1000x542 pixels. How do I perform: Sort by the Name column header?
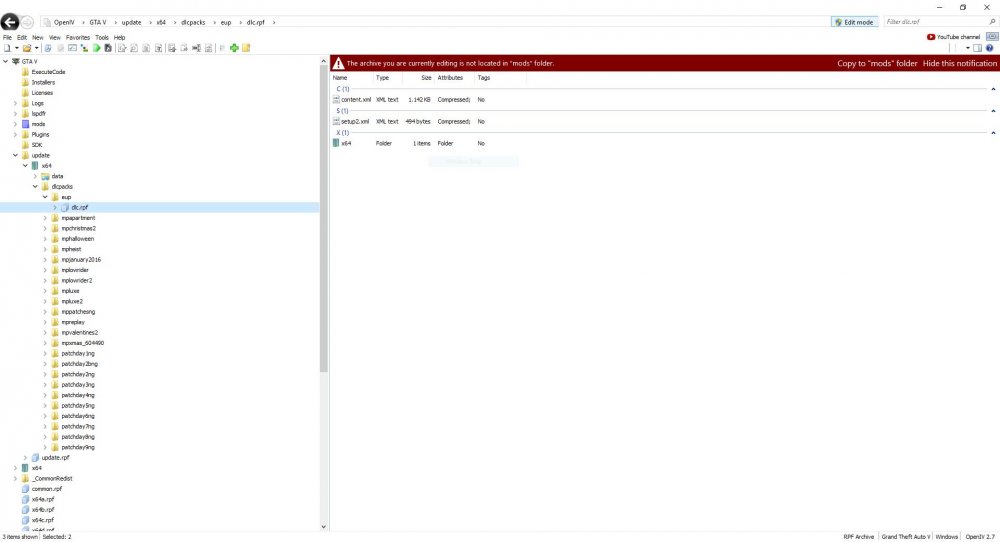[352, 78]
